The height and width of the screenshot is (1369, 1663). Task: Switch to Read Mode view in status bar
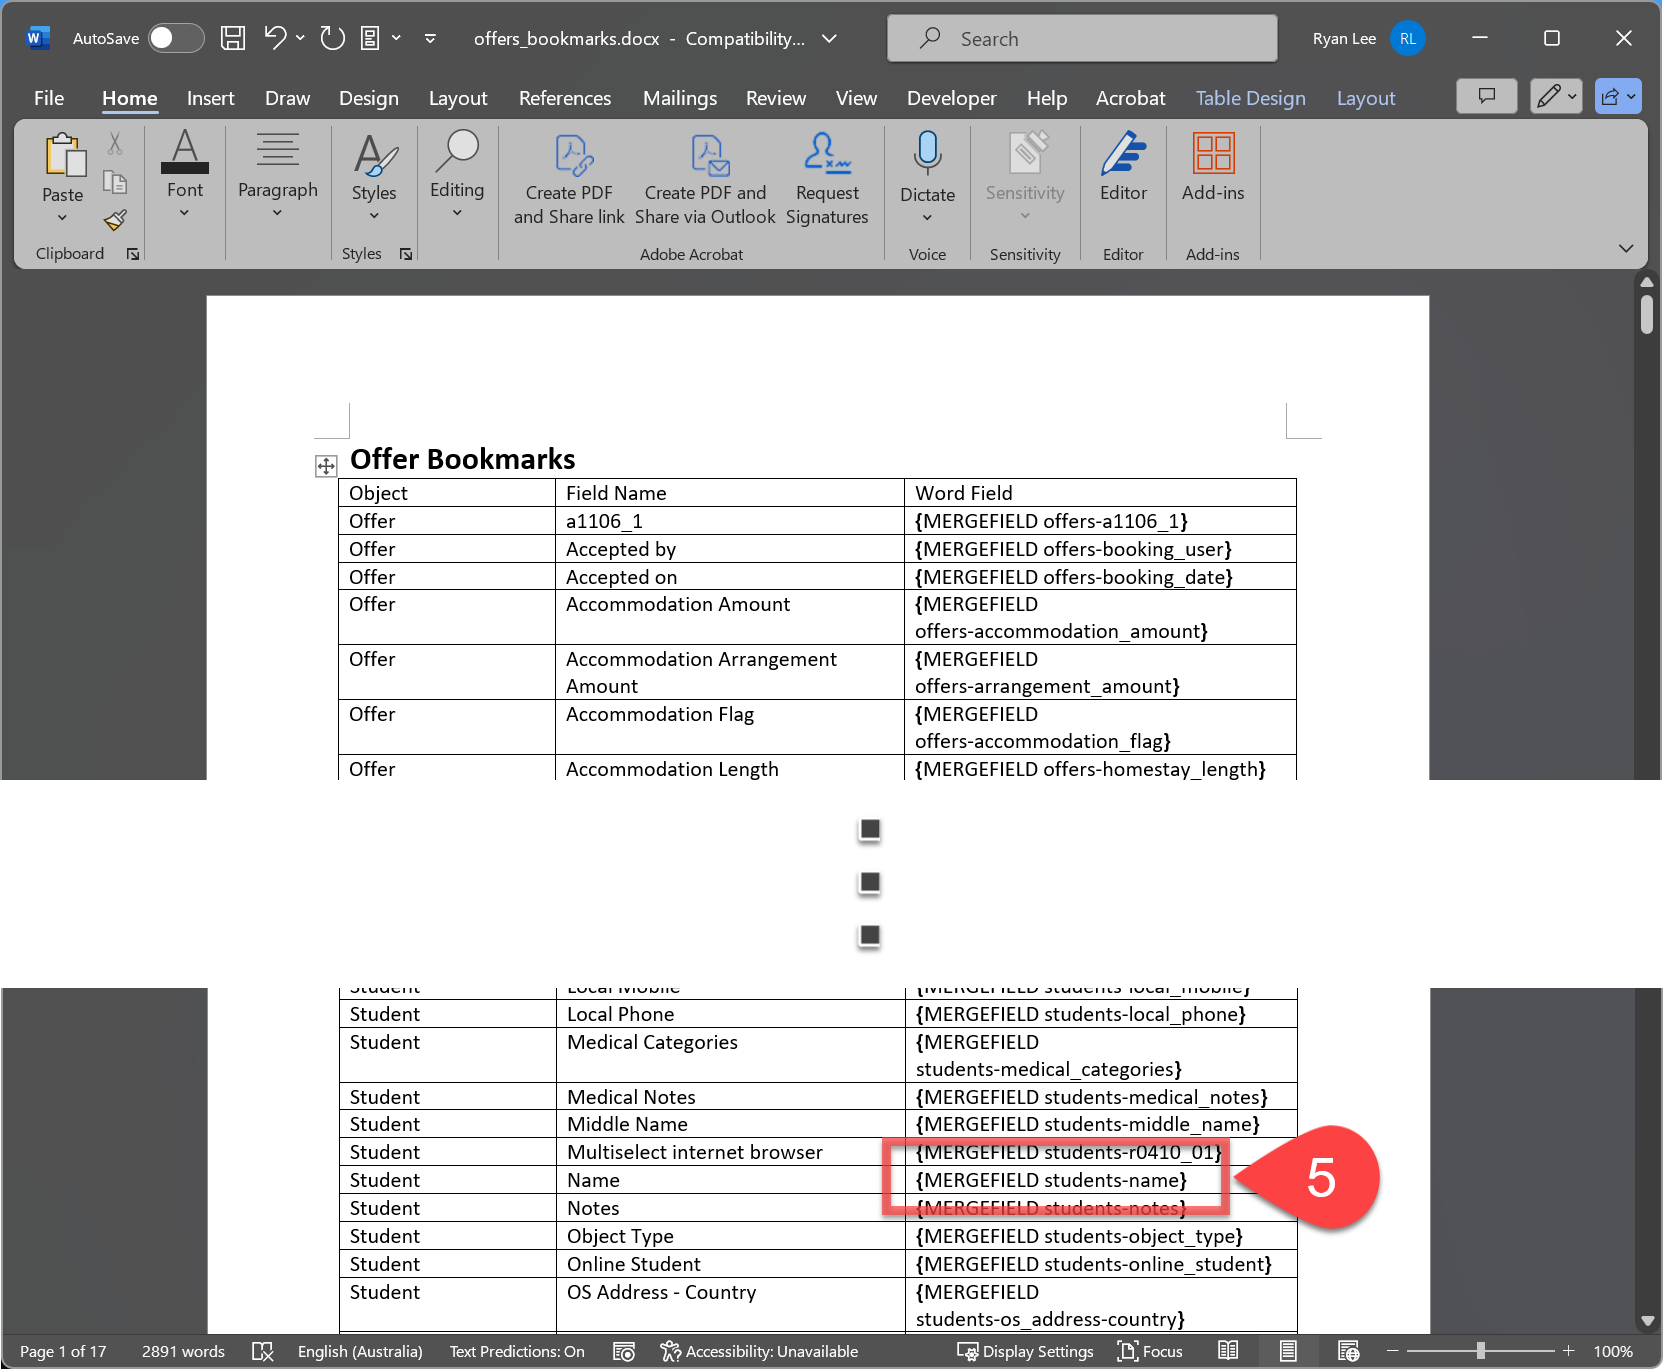(1228, 1351)
